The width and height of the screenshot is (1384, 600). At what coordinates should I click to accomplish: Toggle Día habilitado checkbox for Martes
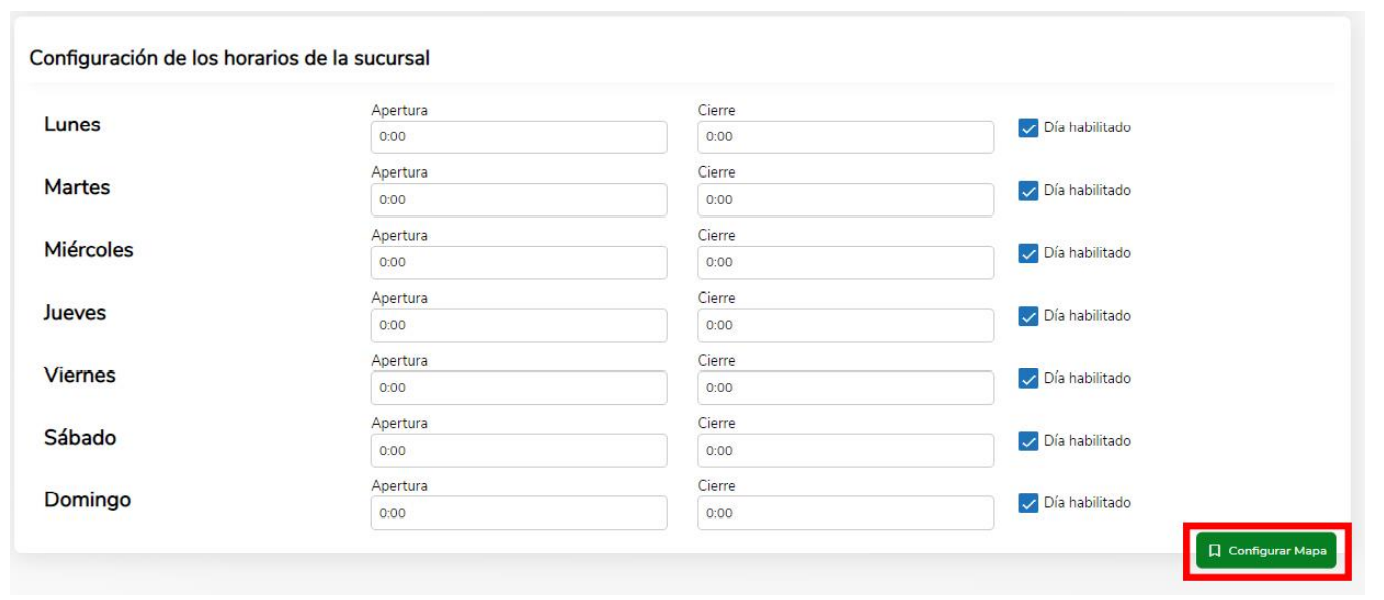pyautogui.click(x=1028, y=191)
